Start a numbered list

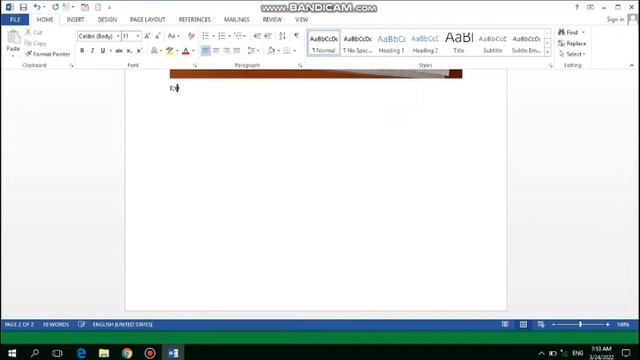click(222, 36)
